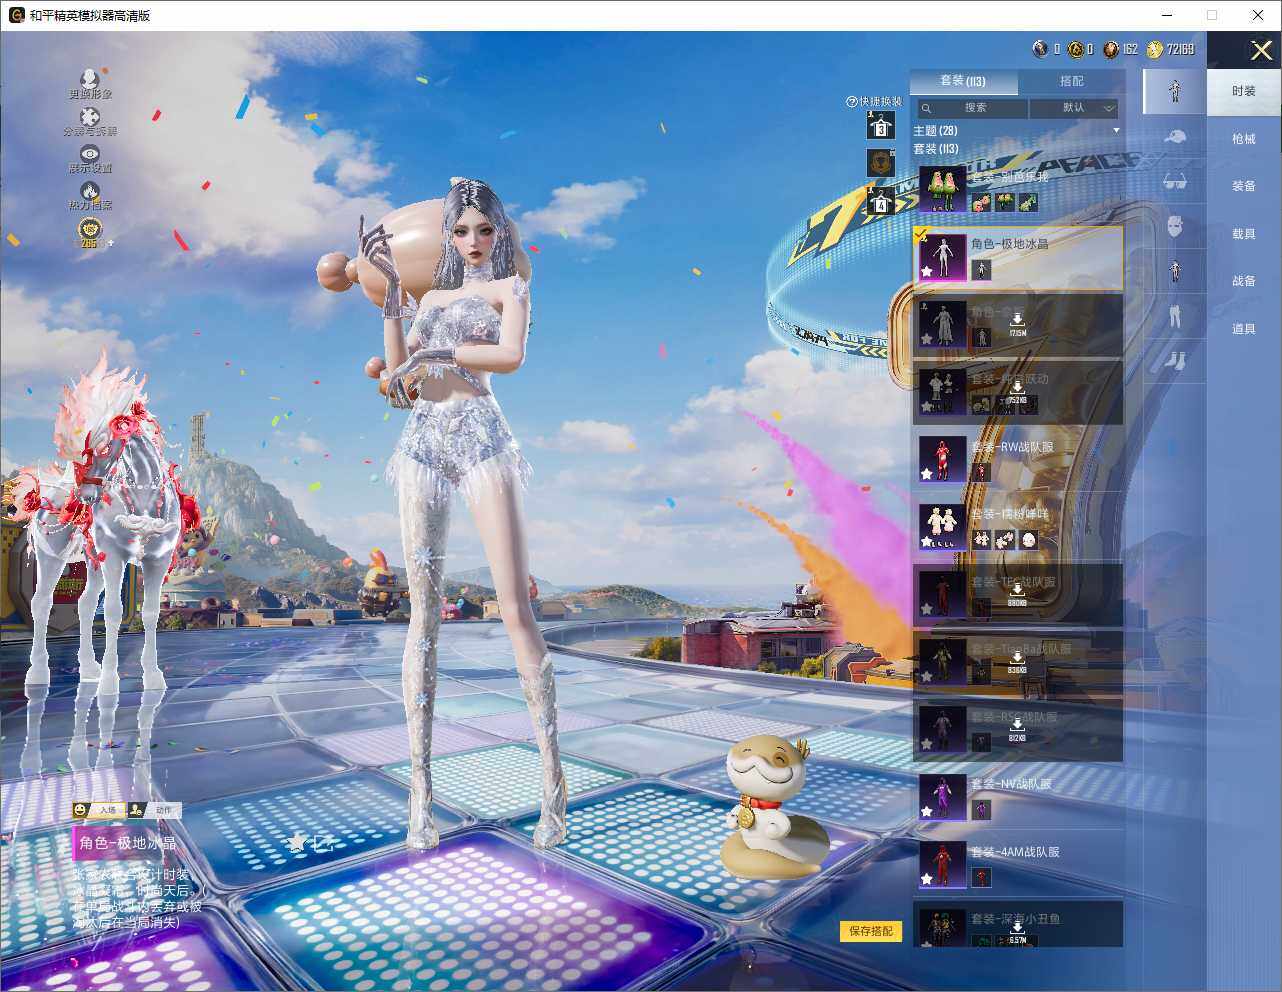Image resolution: width=1282 pixels, height=992 pixels.
Task: Toggle favorite star on TEC战队服 thumbnail
Action: coord(927,609)
